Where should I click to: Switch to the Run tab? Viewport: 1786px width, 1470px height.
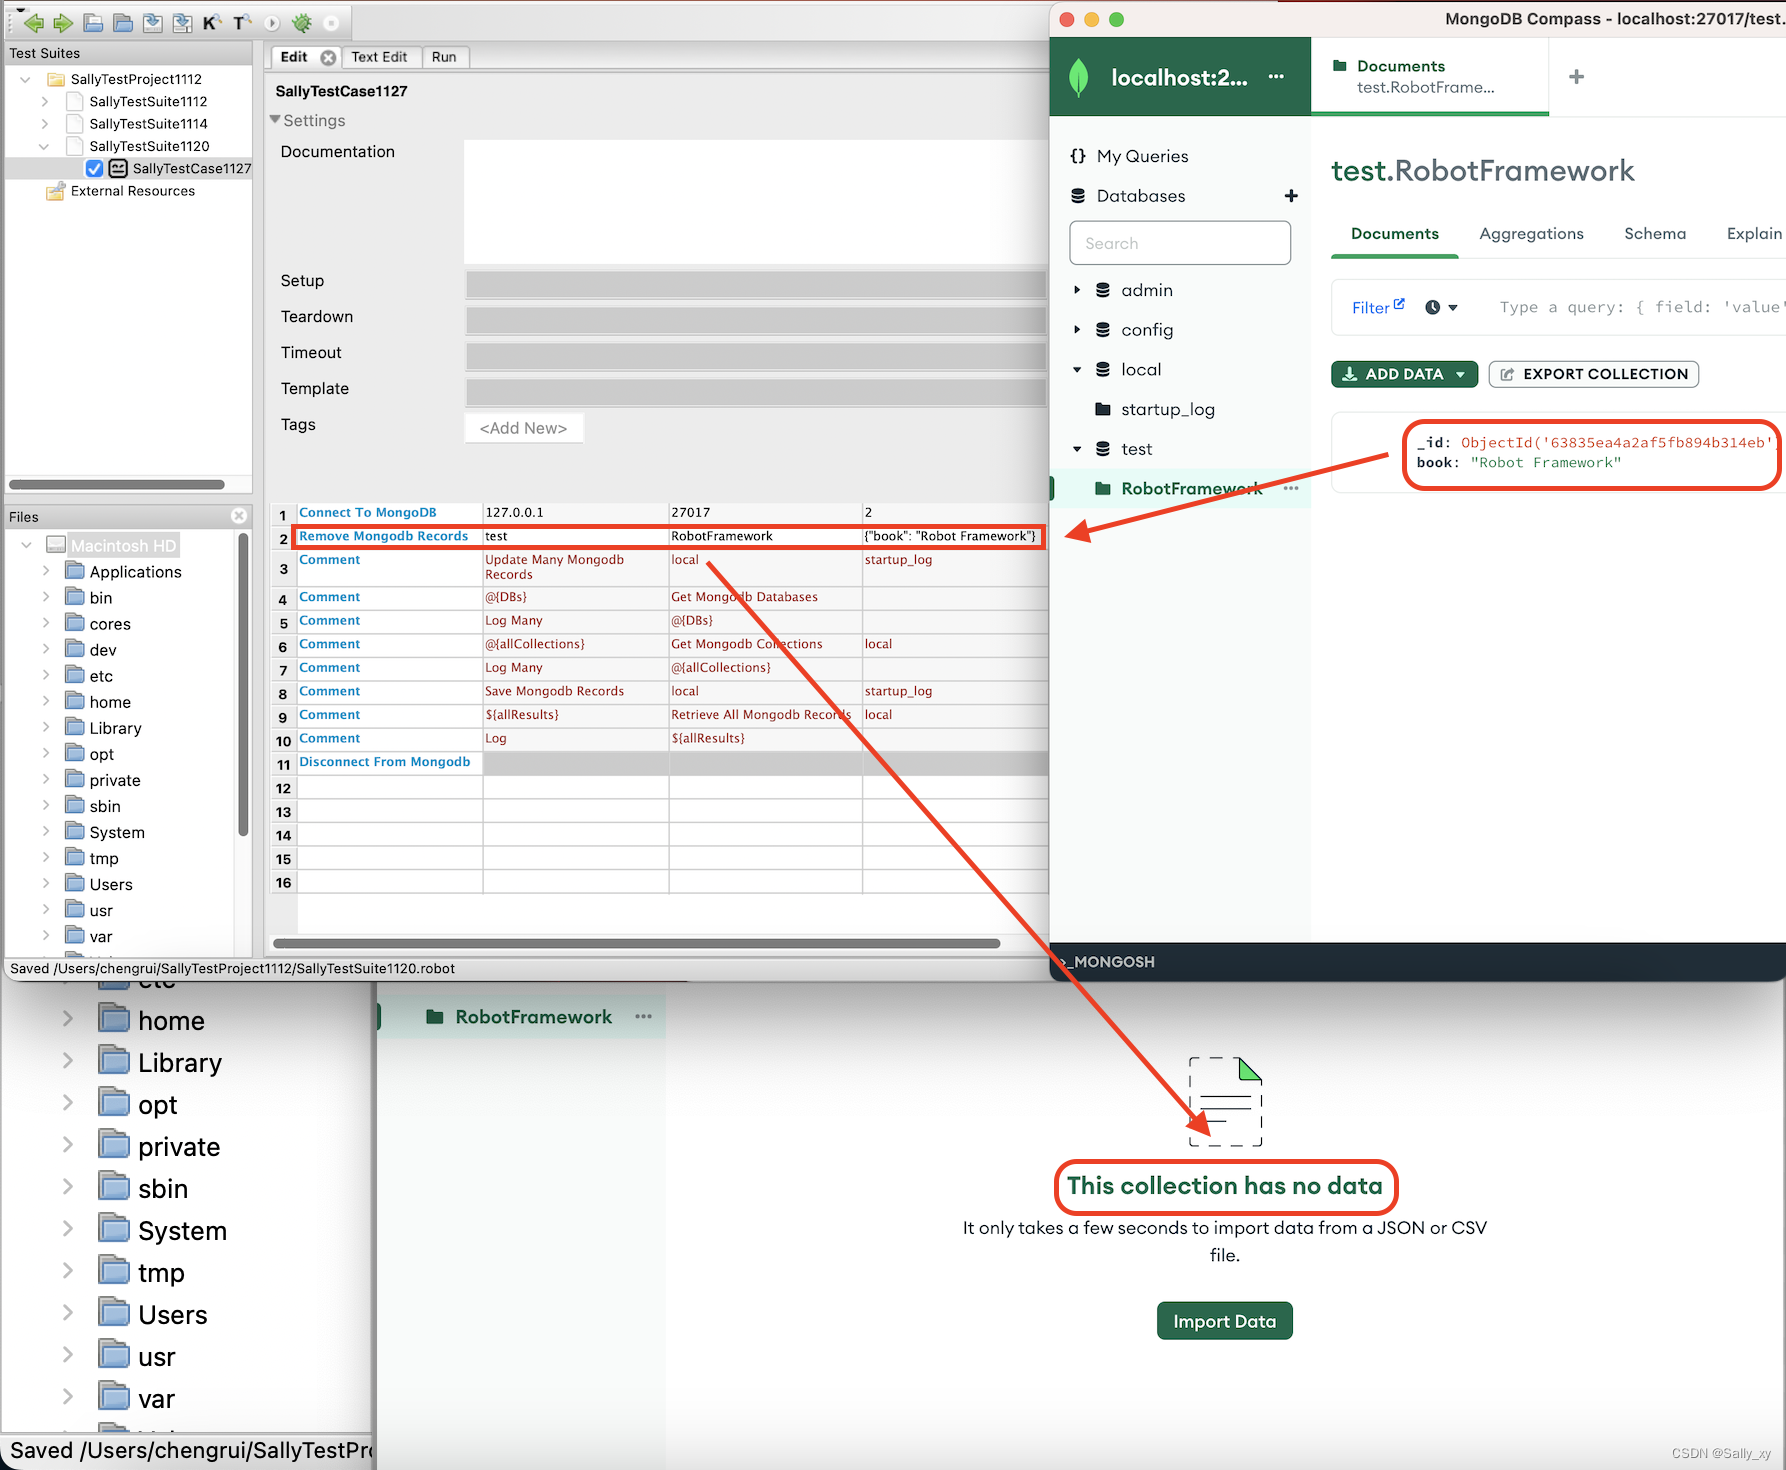(444, 57)
